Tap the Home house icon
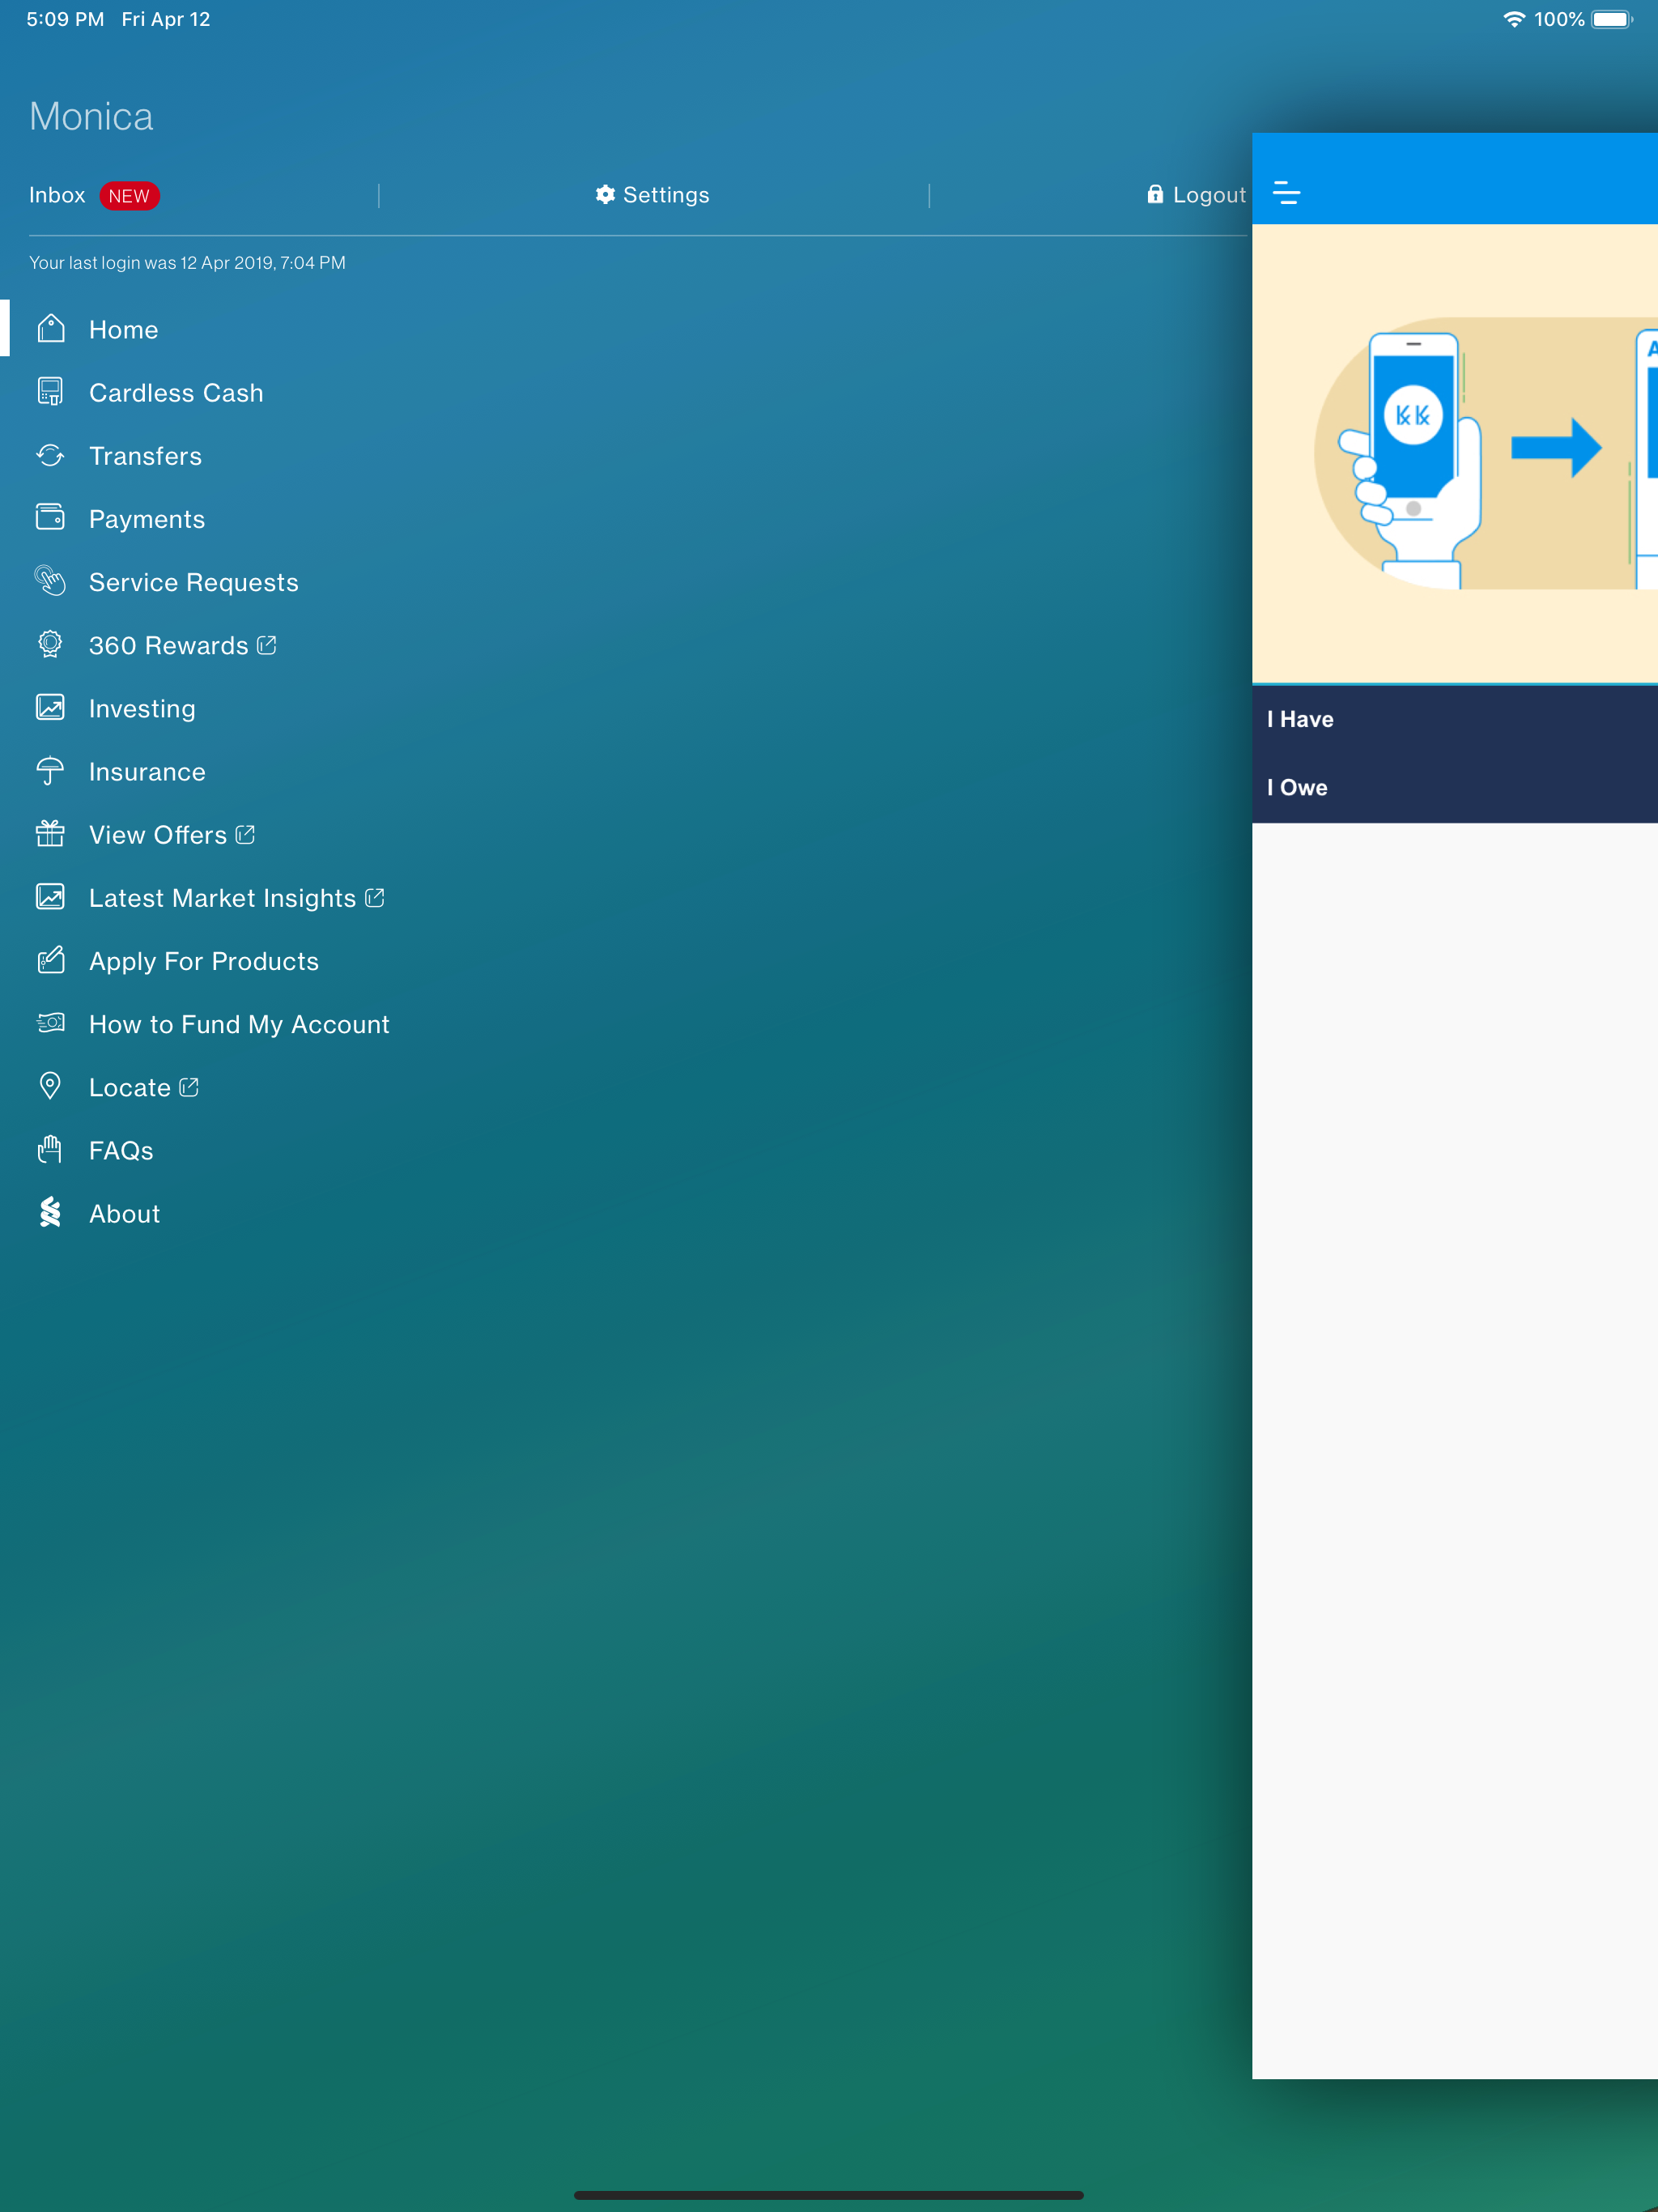The height and width of the screenshot is (2212, 1658). point(50,329)
